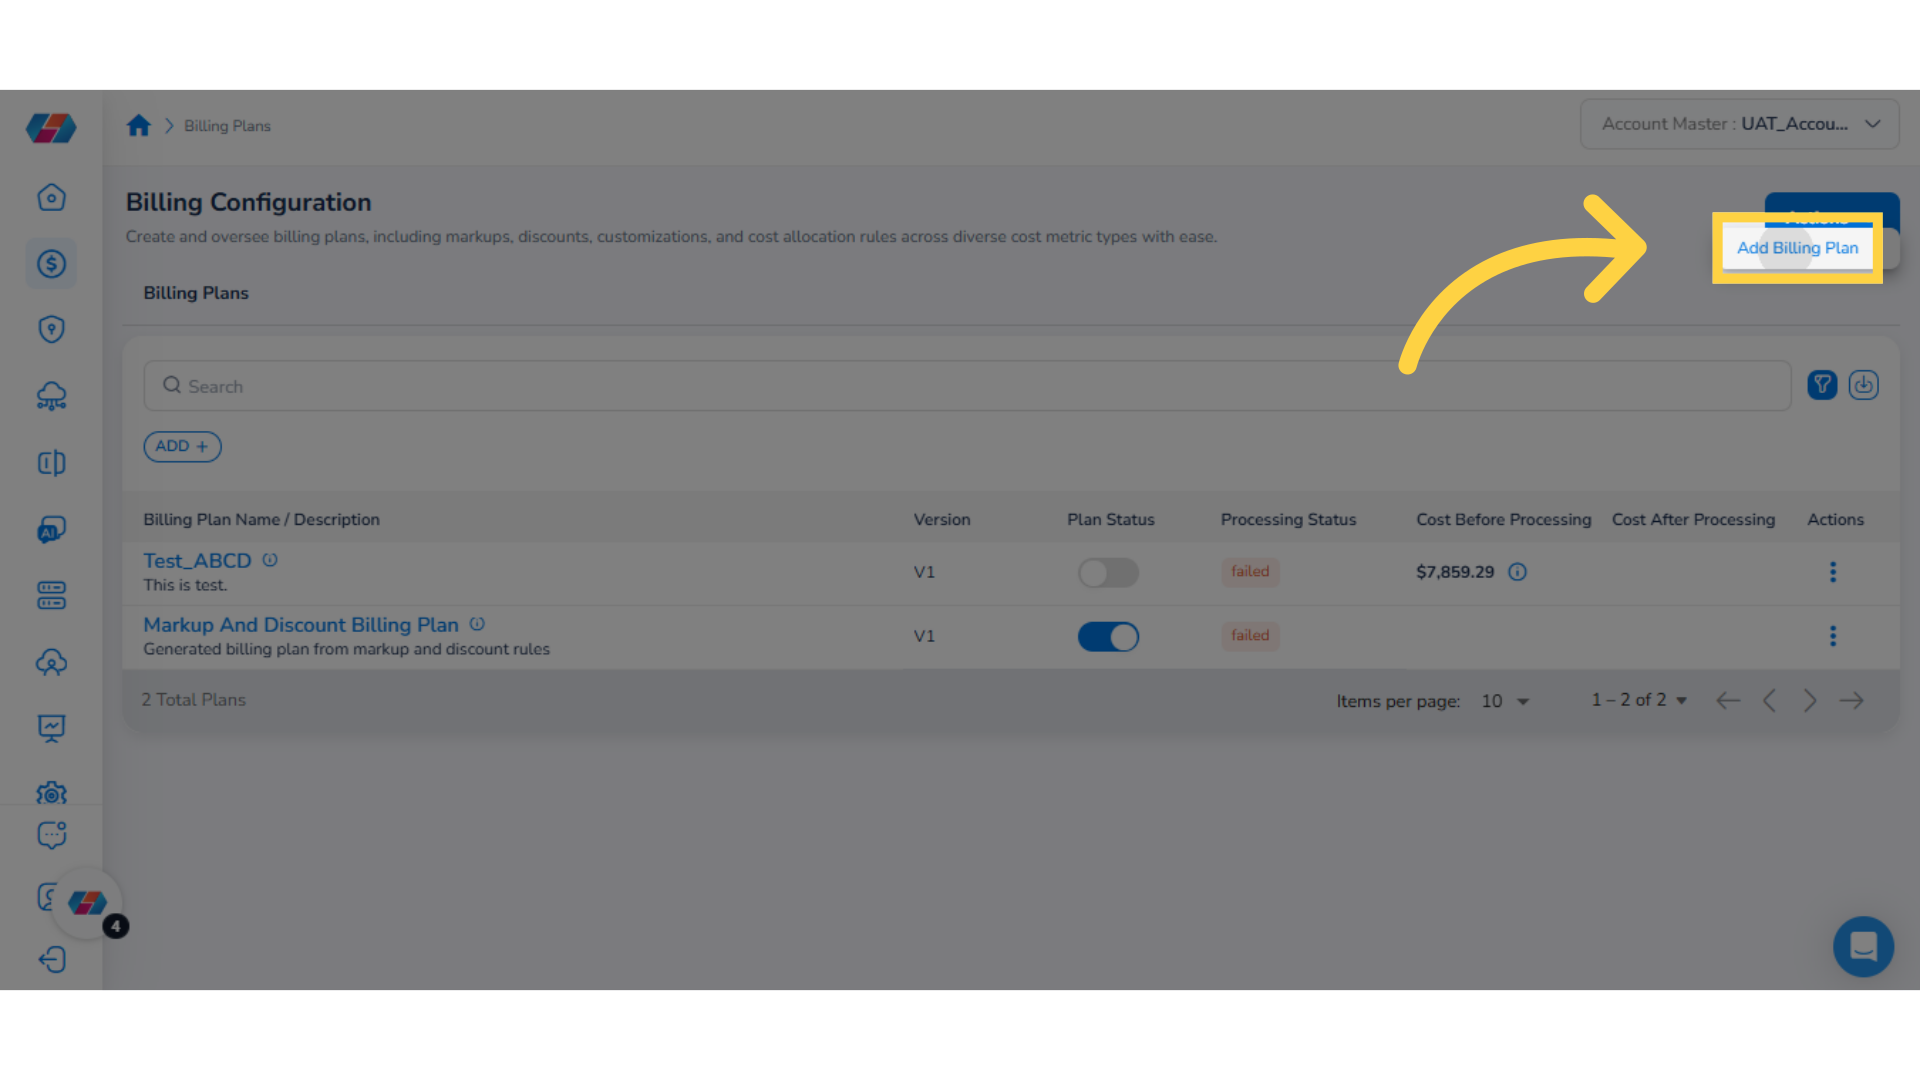1920x1080 pixels.
Task: Choose Add Billing Plan menu option
Action: (x=1797, y=248)
